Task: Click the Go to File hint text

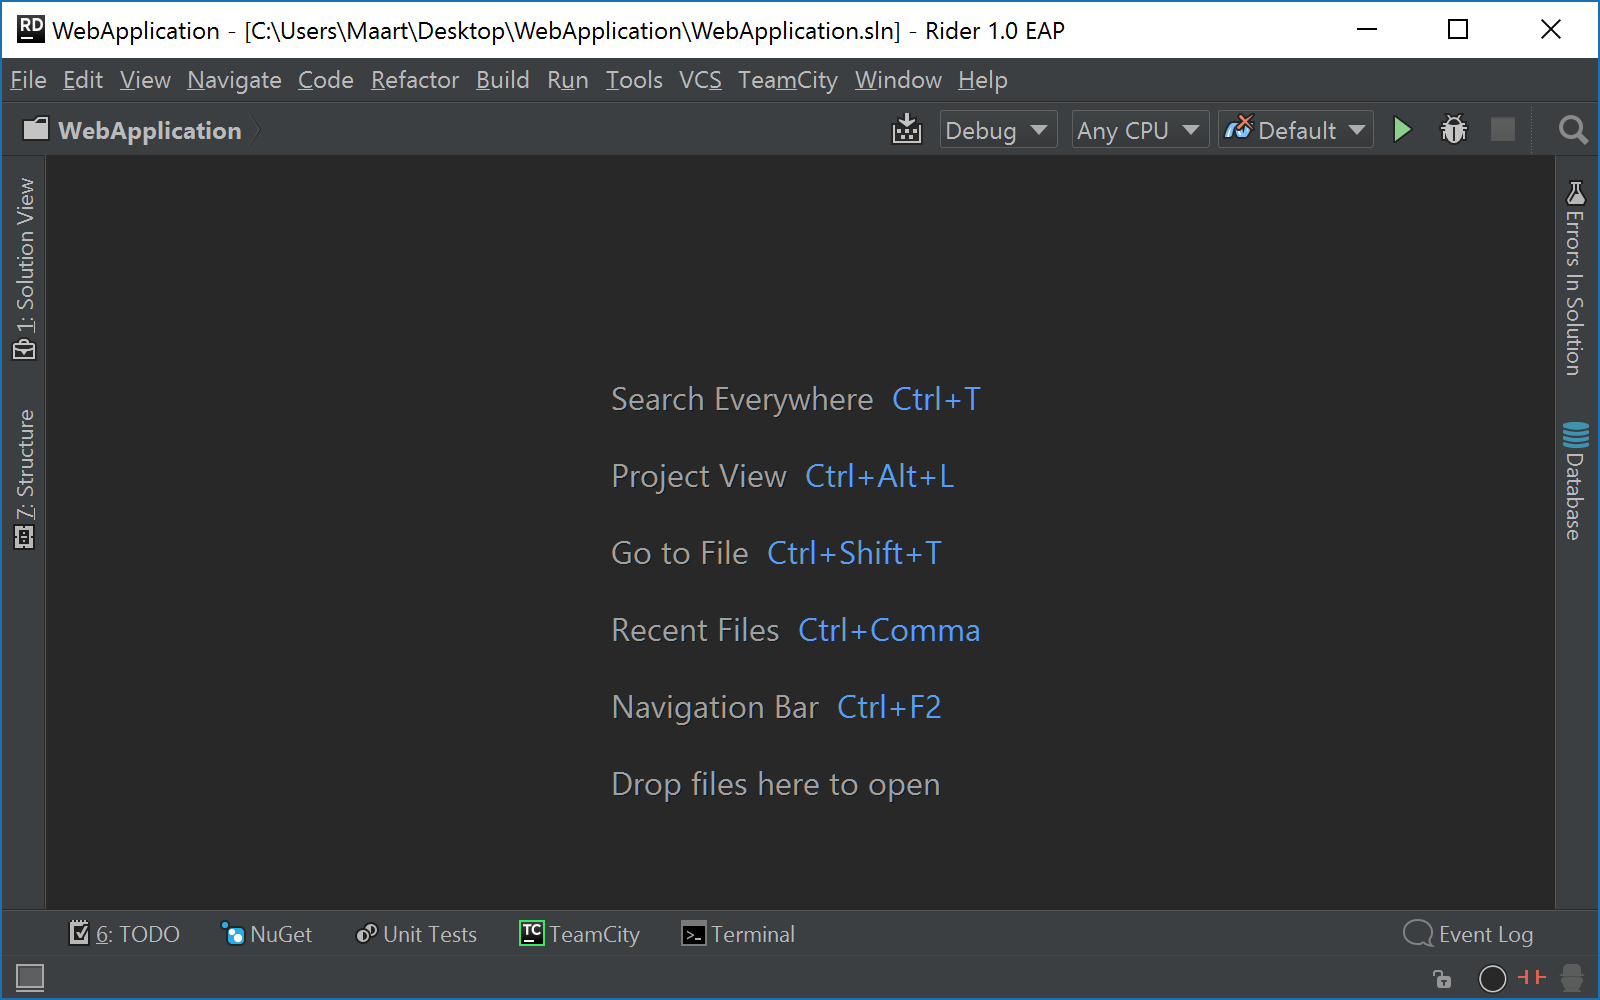Action: [680, 553]
